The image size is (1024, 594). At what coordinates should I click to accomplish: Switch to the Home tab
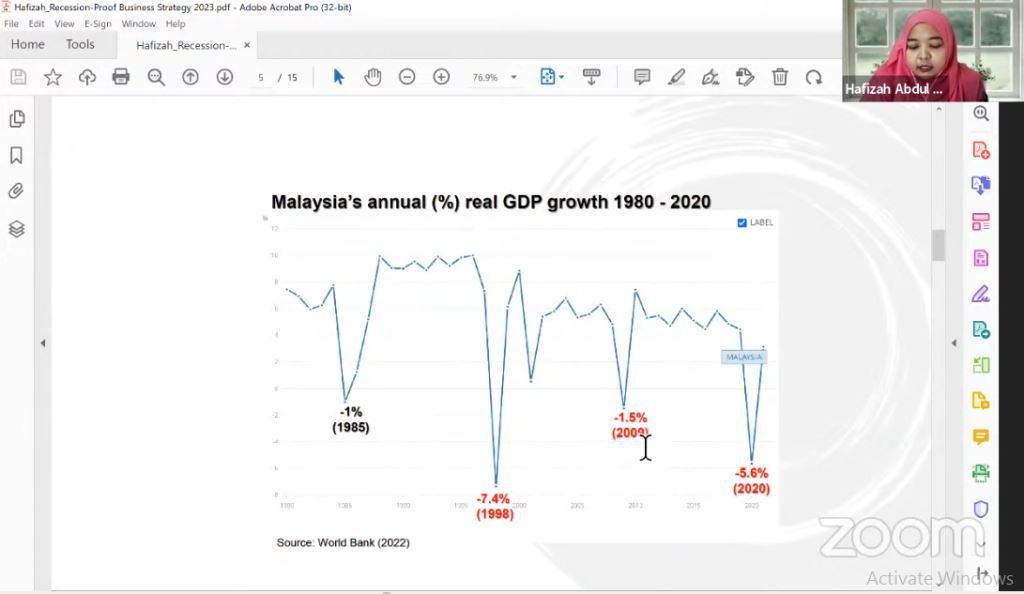pos(27,44)
